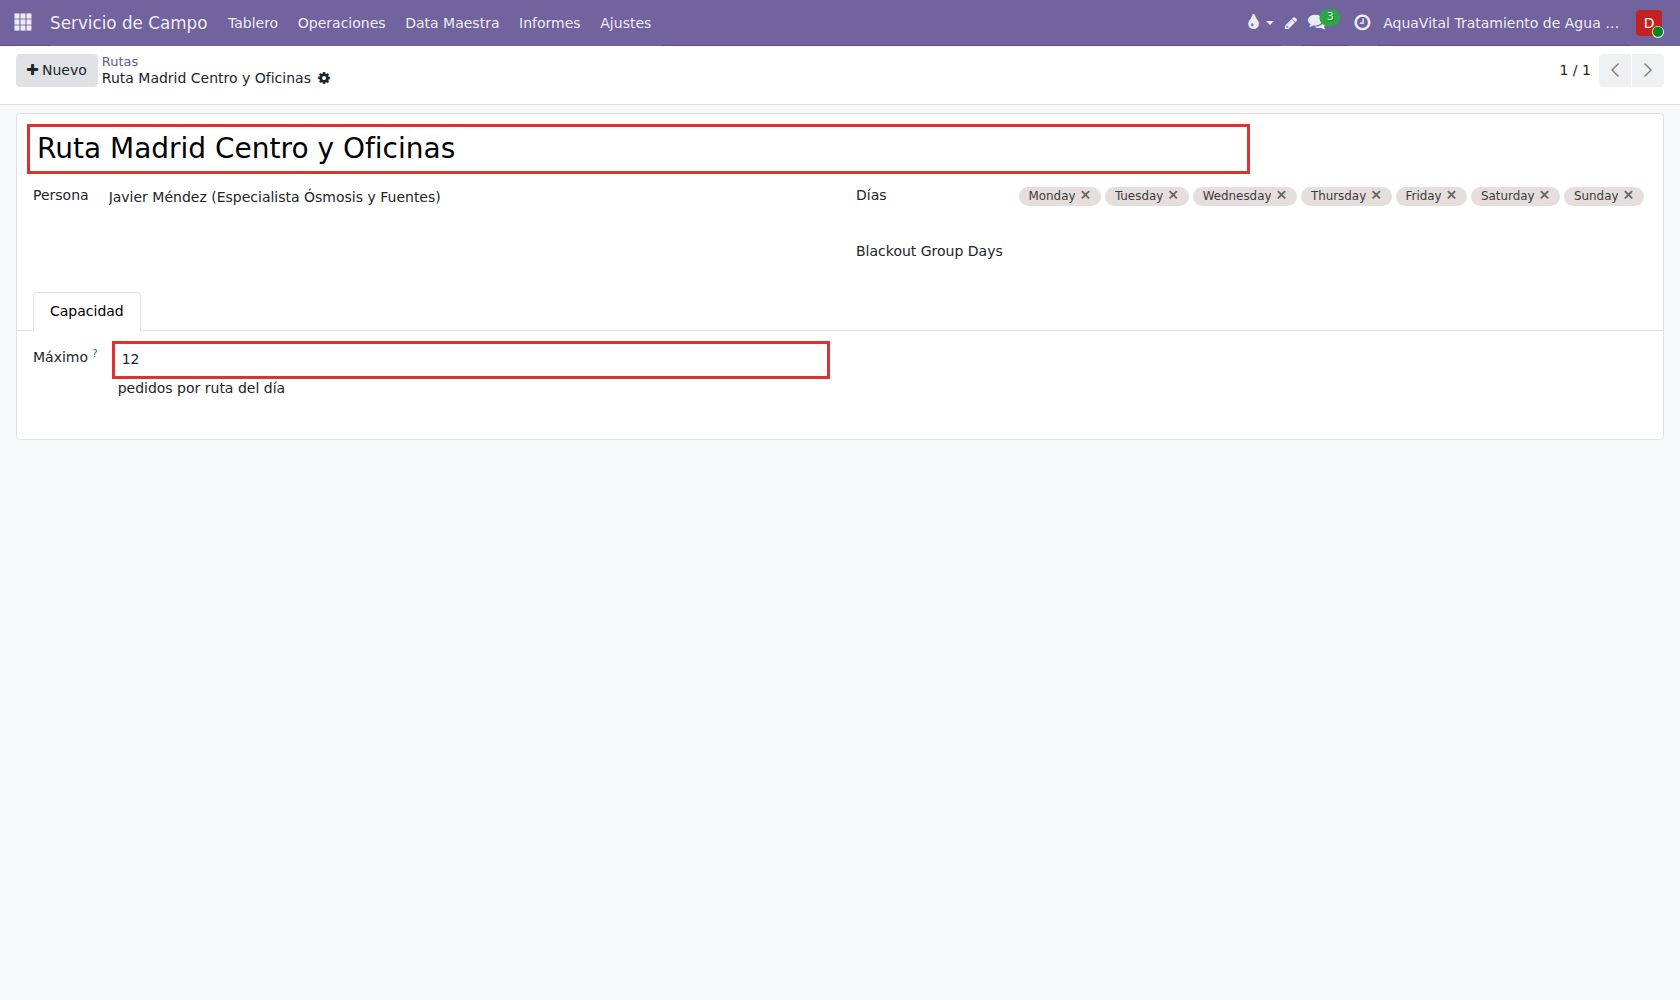Image resolution: width=1680 pixels, height=1000 pixels.
Task: Remove the Monday tag
Action: (x=1085, y=195)
